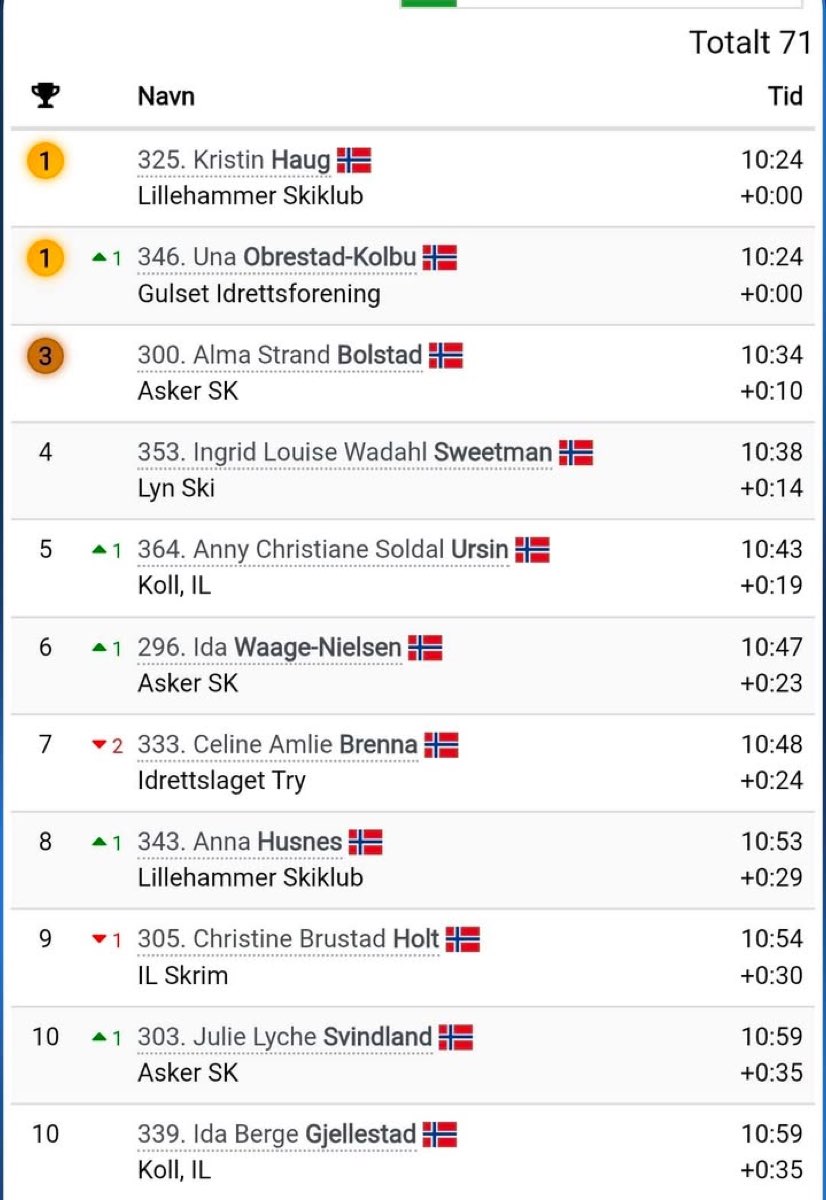The image size is (826, 1200).
Task: Click the Norwegian flag next to Kristin Haug
Action: (354, 160)
